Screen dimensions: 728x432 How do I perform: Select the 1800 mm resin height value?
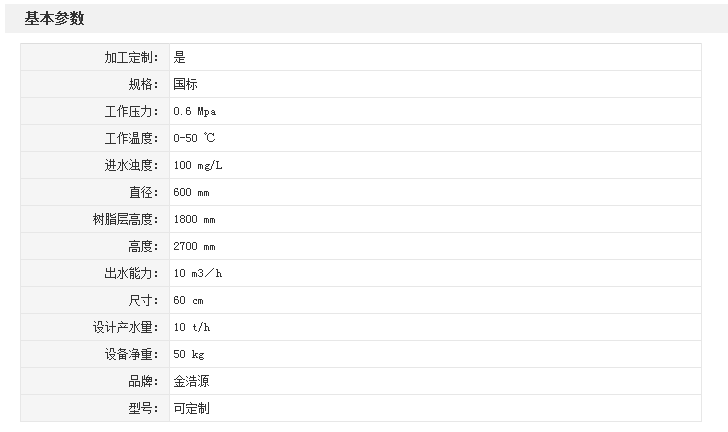194,219
